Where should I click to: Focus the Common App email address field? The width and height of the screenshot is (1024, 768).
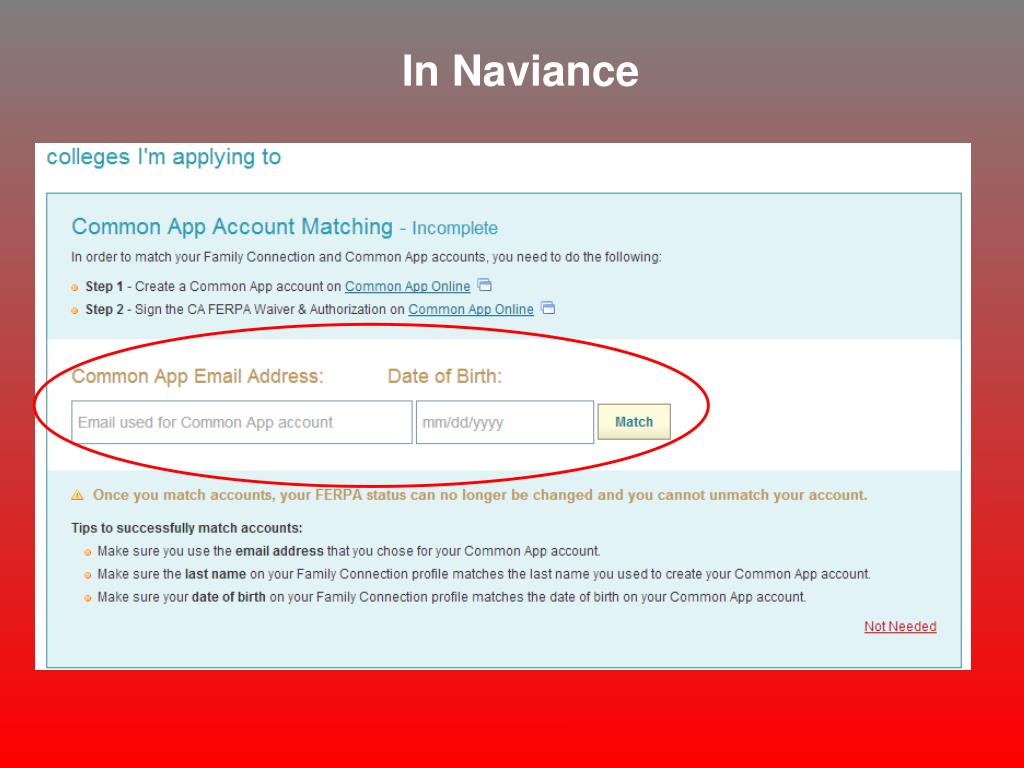[242, 423]
